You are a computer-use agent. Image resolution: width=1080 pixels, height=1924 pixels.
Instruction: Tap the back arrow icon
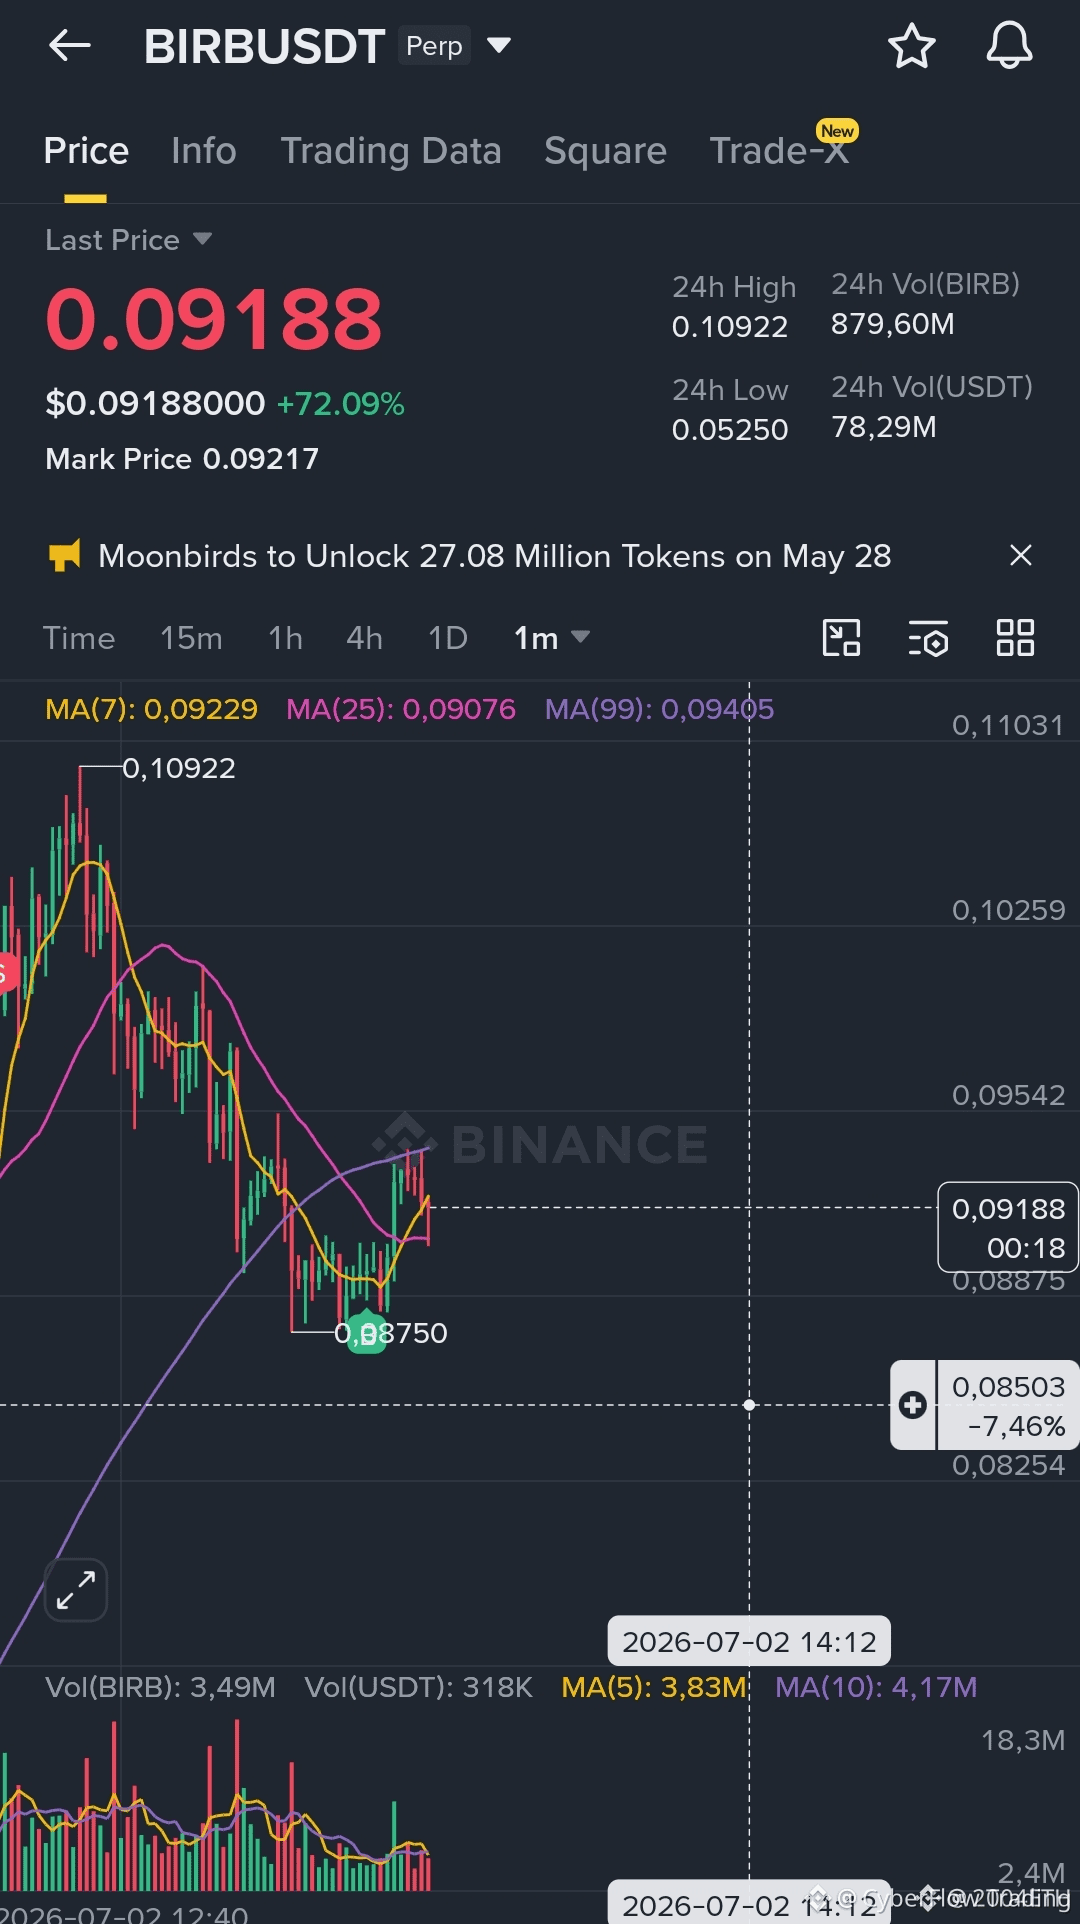pos(70,46)
